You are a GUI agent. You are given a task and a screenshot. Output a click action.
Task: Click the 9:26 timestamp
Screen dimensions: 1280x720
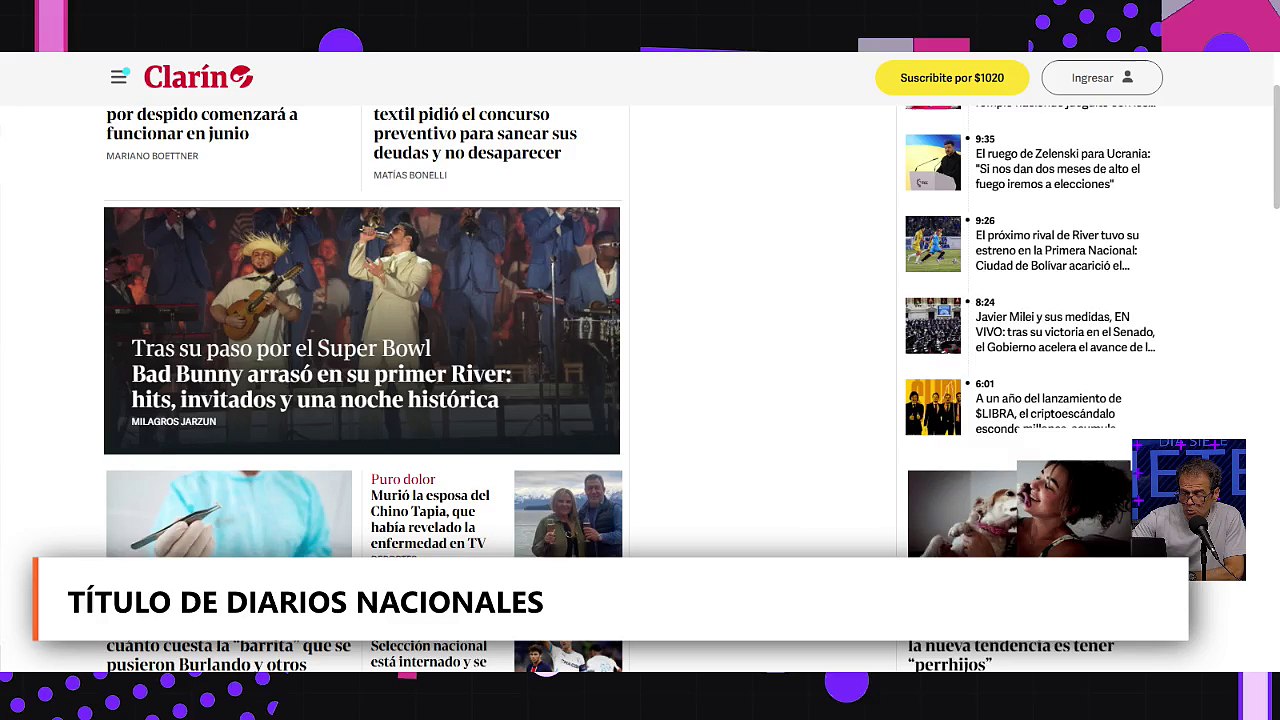pos(985,221)
